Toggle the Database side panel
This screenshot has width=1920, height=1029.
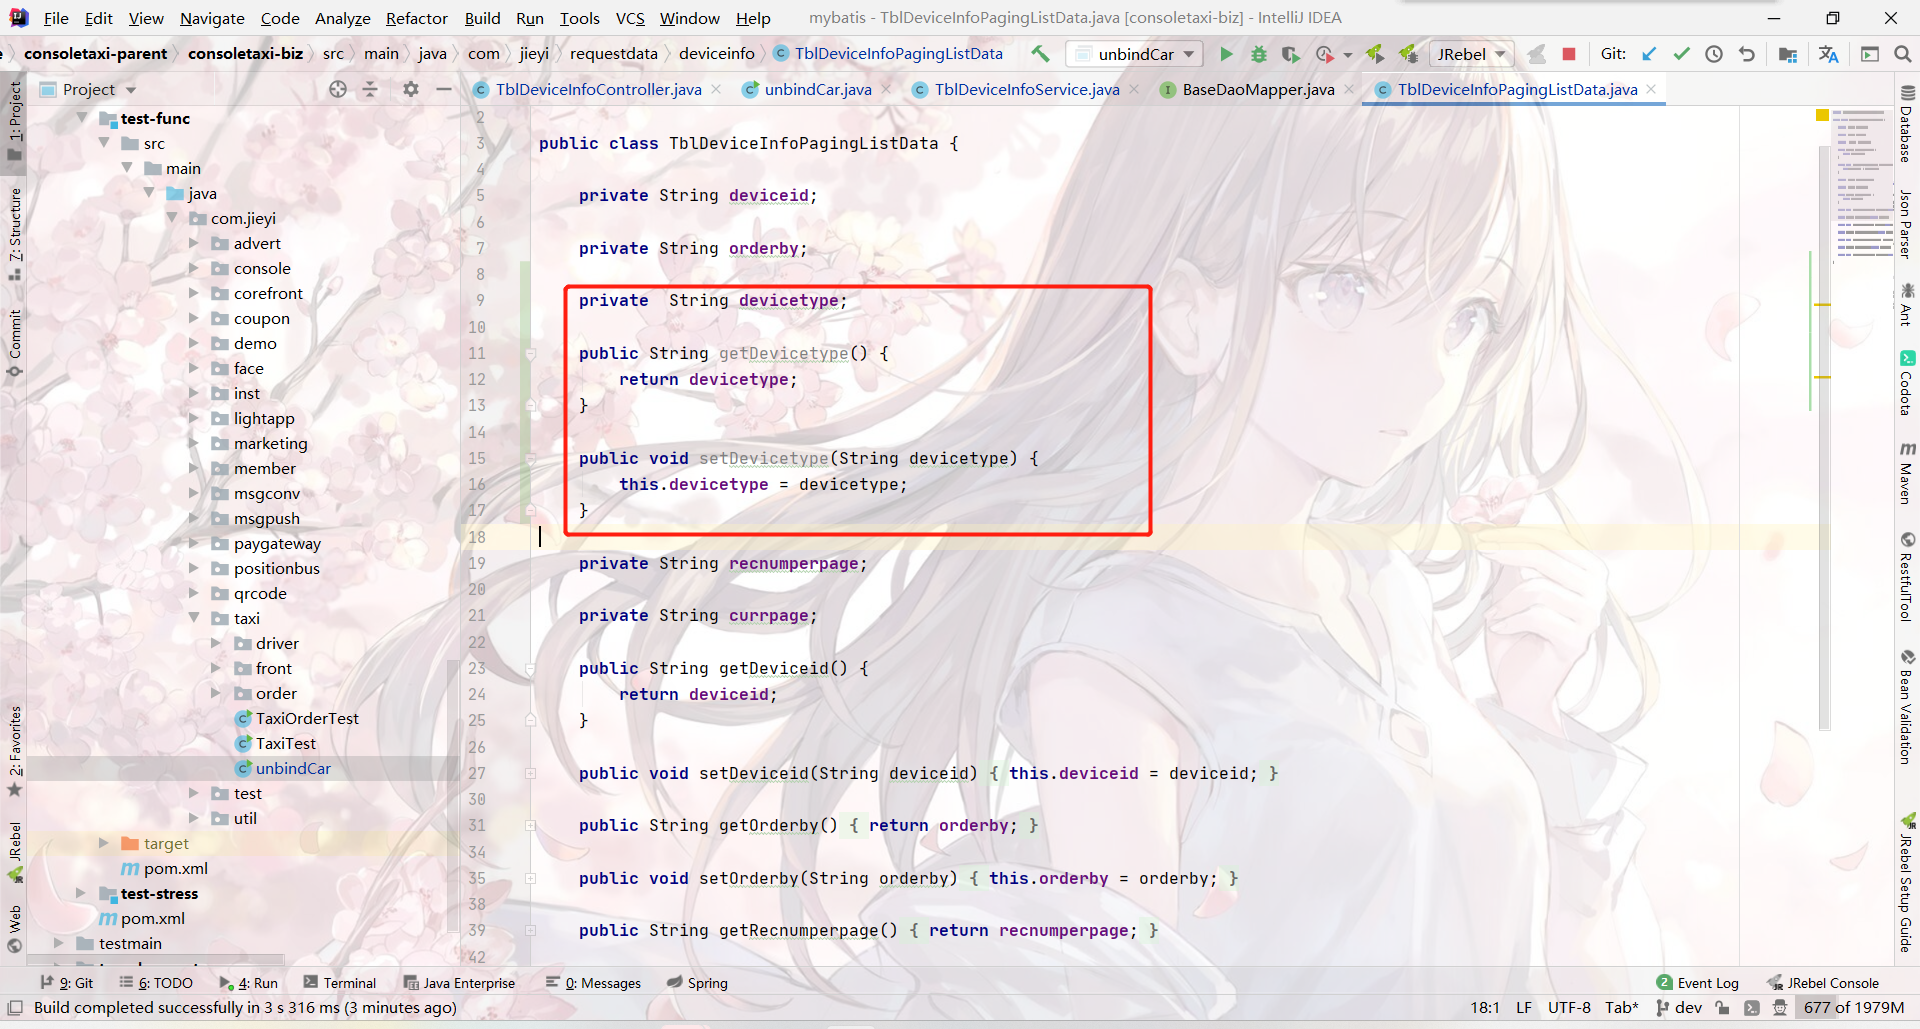click(x=1906, y=125)
